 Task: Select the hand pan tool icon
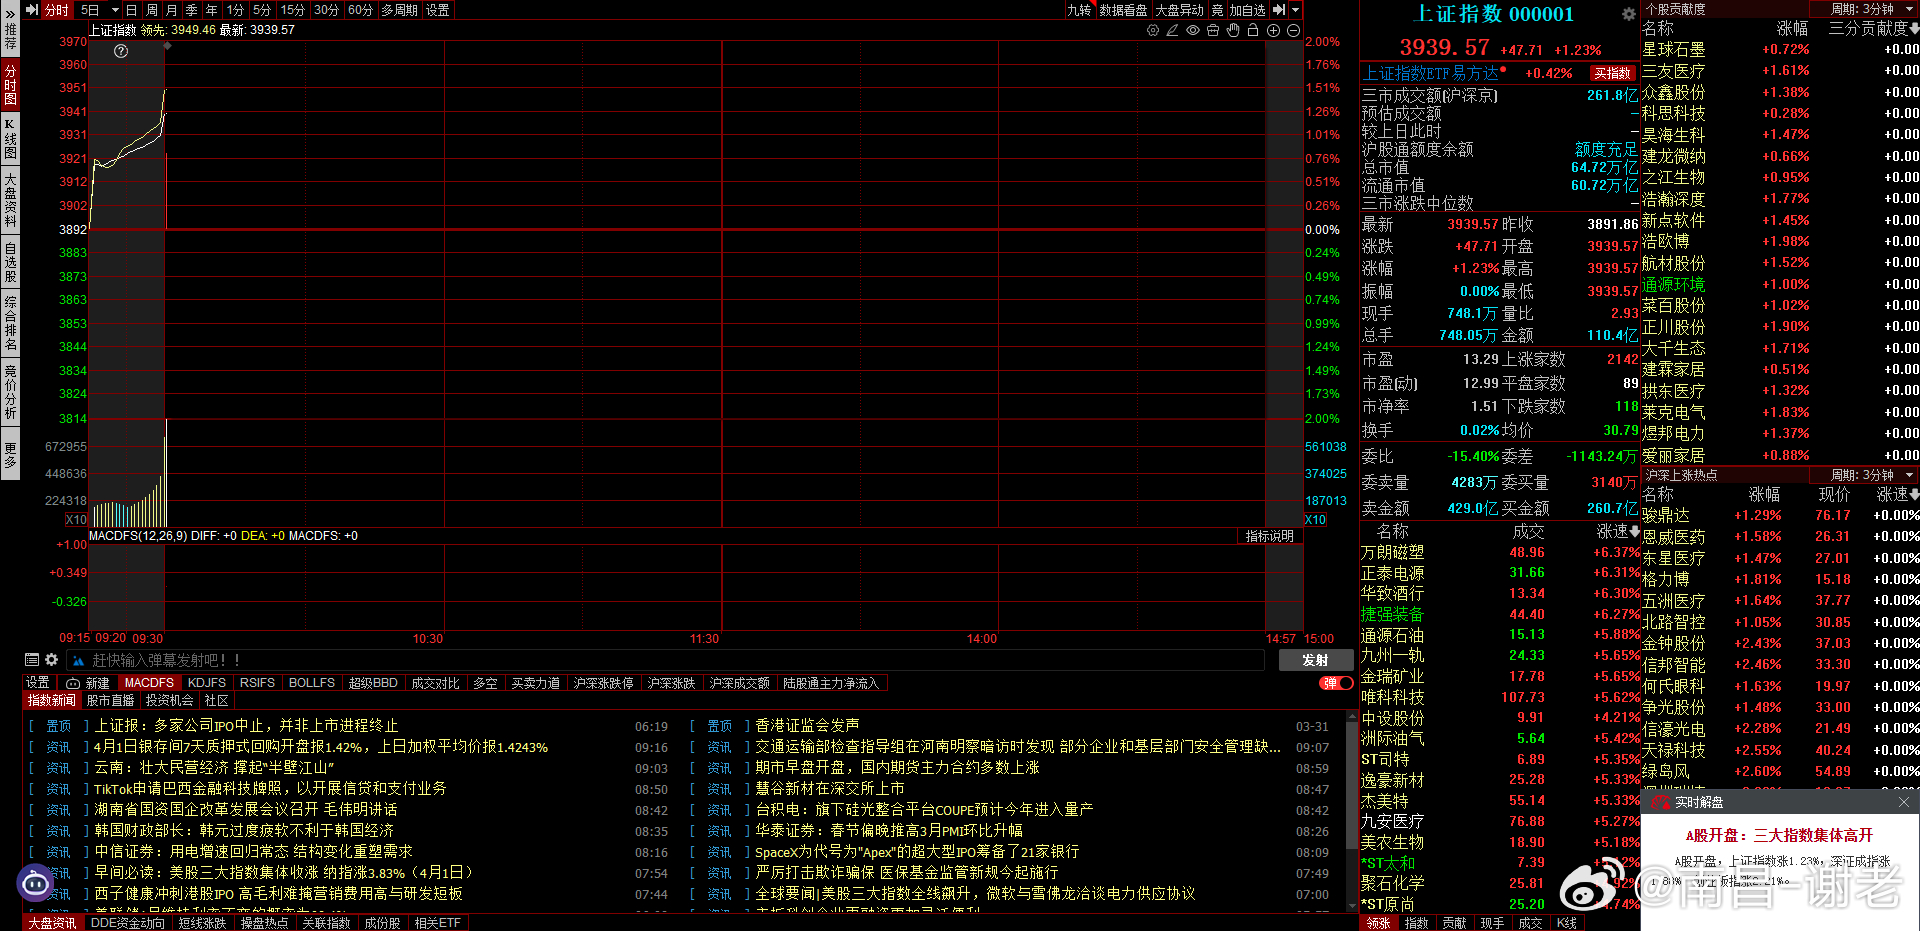click(x=1233, y=30)
